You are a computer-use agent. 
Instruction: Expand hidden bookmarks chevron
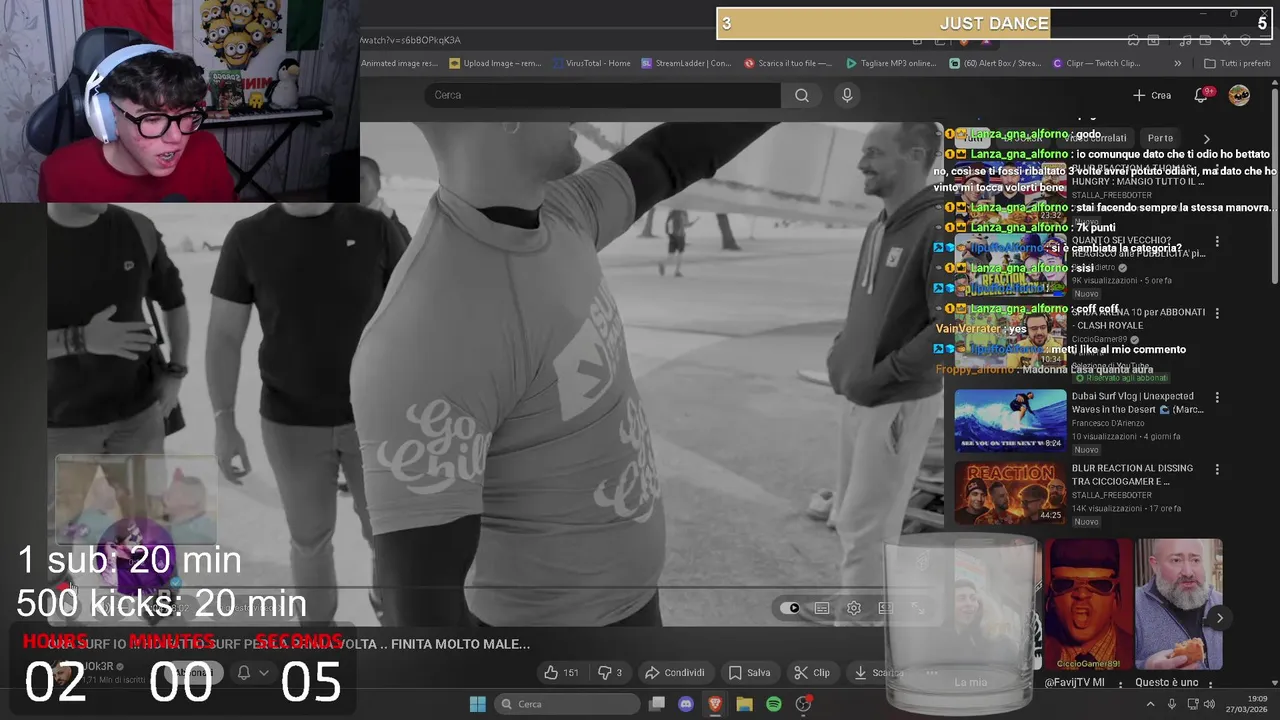click(1177, 63)
